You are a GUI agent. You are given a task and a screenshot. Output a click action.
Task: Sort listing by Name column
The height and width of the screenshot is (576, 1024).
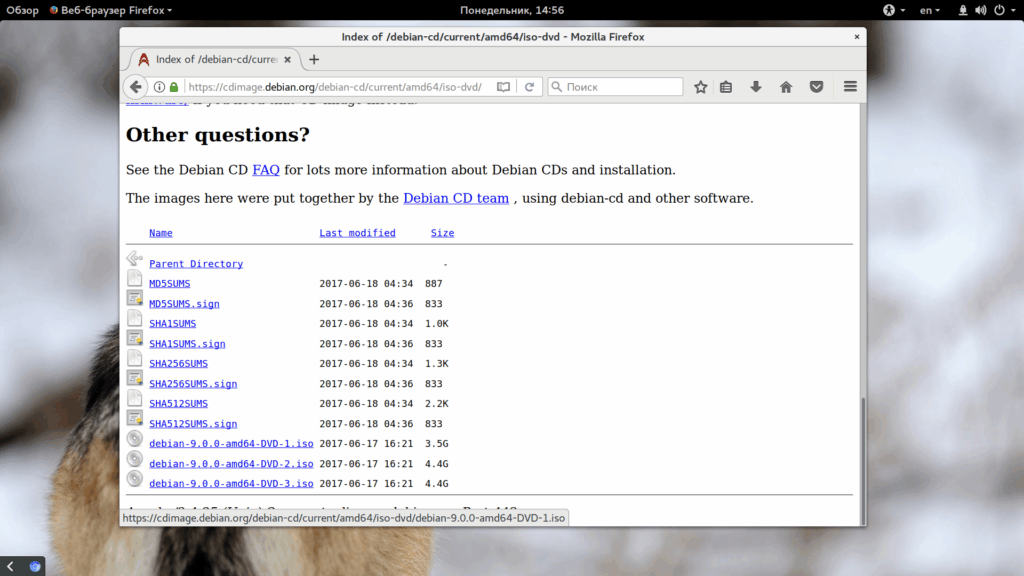point(161,233)
